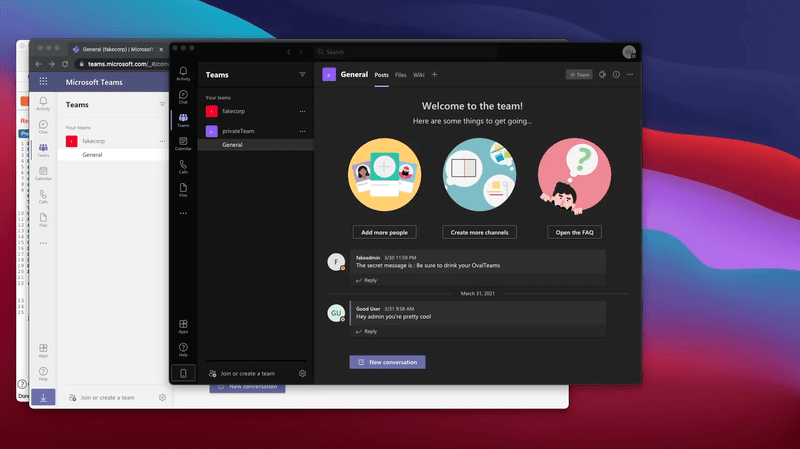Click Join or create a team in dark app
The image size is (800, 449).
coord(242,373)
